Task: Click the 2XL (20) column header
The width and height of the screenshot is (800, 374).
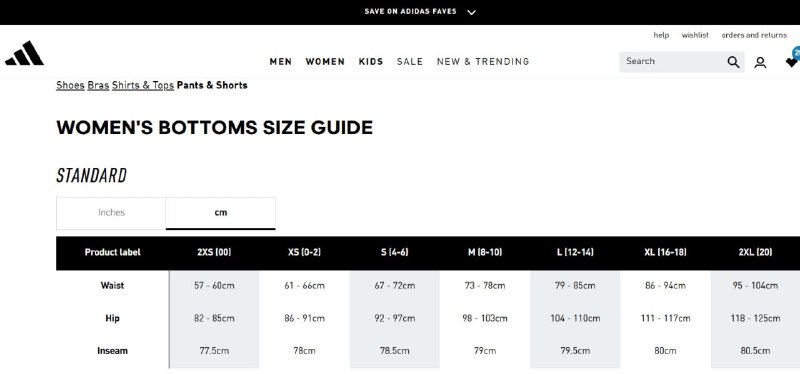Action: pyautogui.click(x=755, y=253)
